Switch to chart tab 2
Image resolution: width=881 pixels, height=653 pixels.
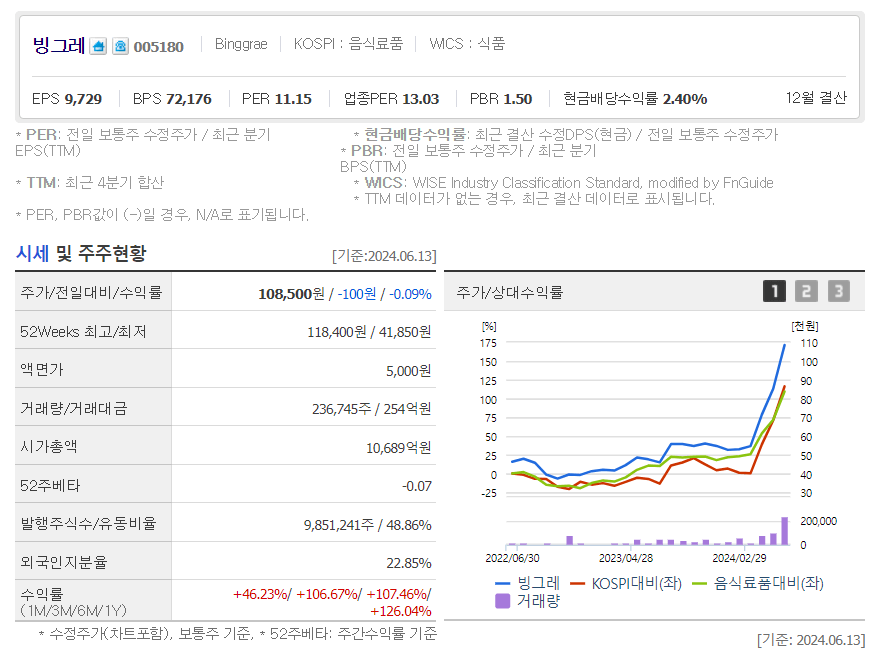(x=806, y=289)
